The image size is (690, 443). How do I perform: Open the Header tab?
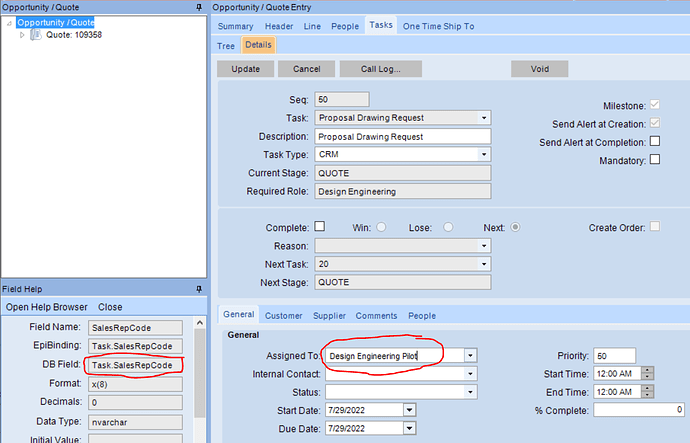(279, 26)
